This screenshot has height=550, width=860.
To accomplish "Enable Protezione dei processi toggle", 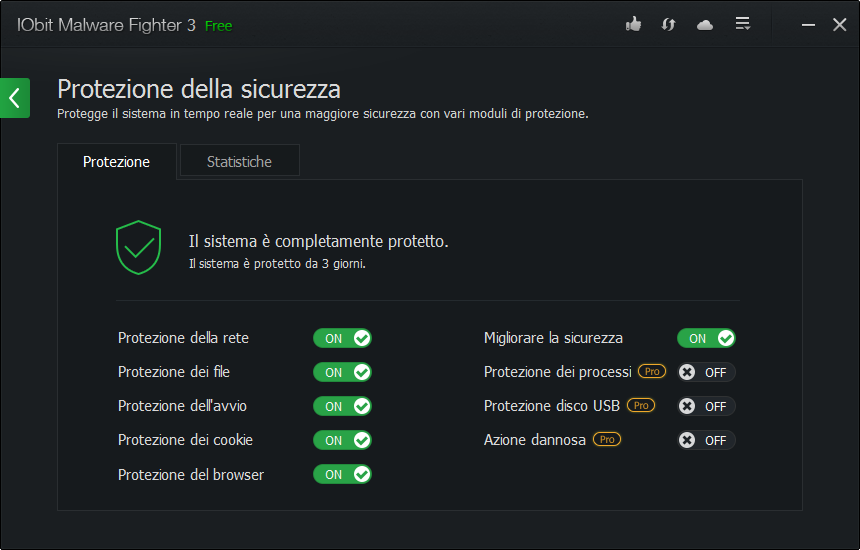I will (x=706, y=372).
